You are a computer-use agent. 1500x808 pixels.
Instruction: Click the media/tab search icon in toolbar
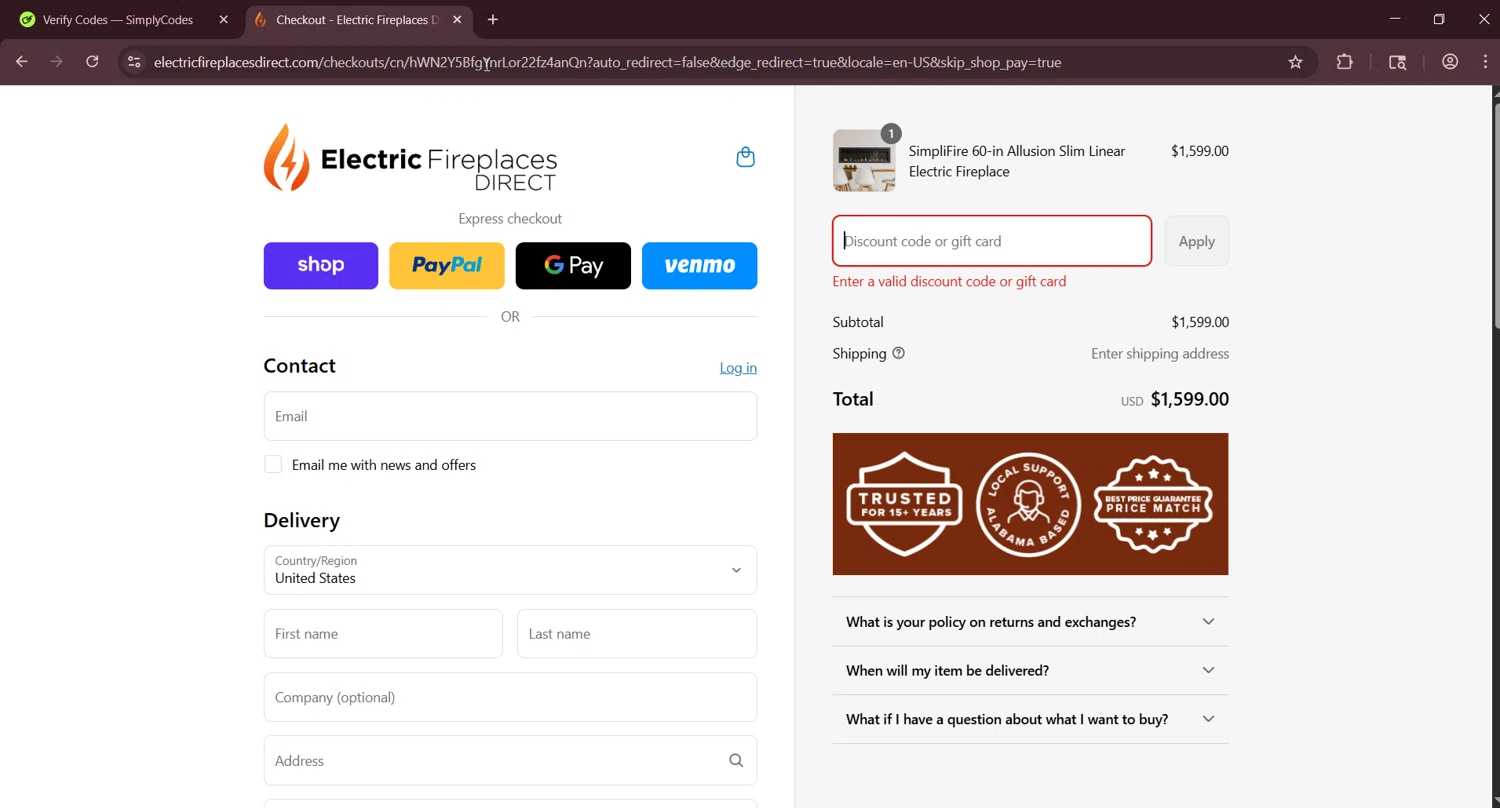1398,62
